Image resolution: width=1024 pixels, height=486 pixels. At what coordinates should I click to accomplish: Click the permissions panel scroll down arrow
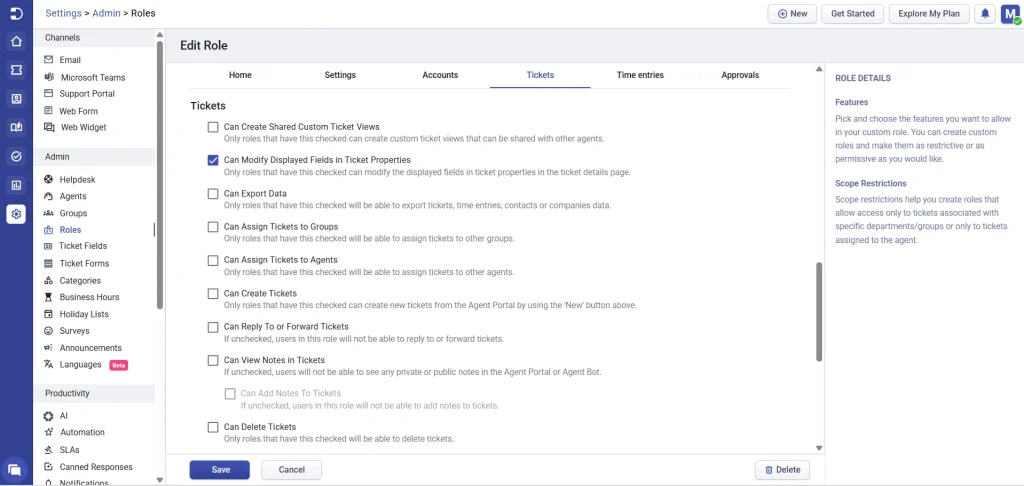click(819, 448)
